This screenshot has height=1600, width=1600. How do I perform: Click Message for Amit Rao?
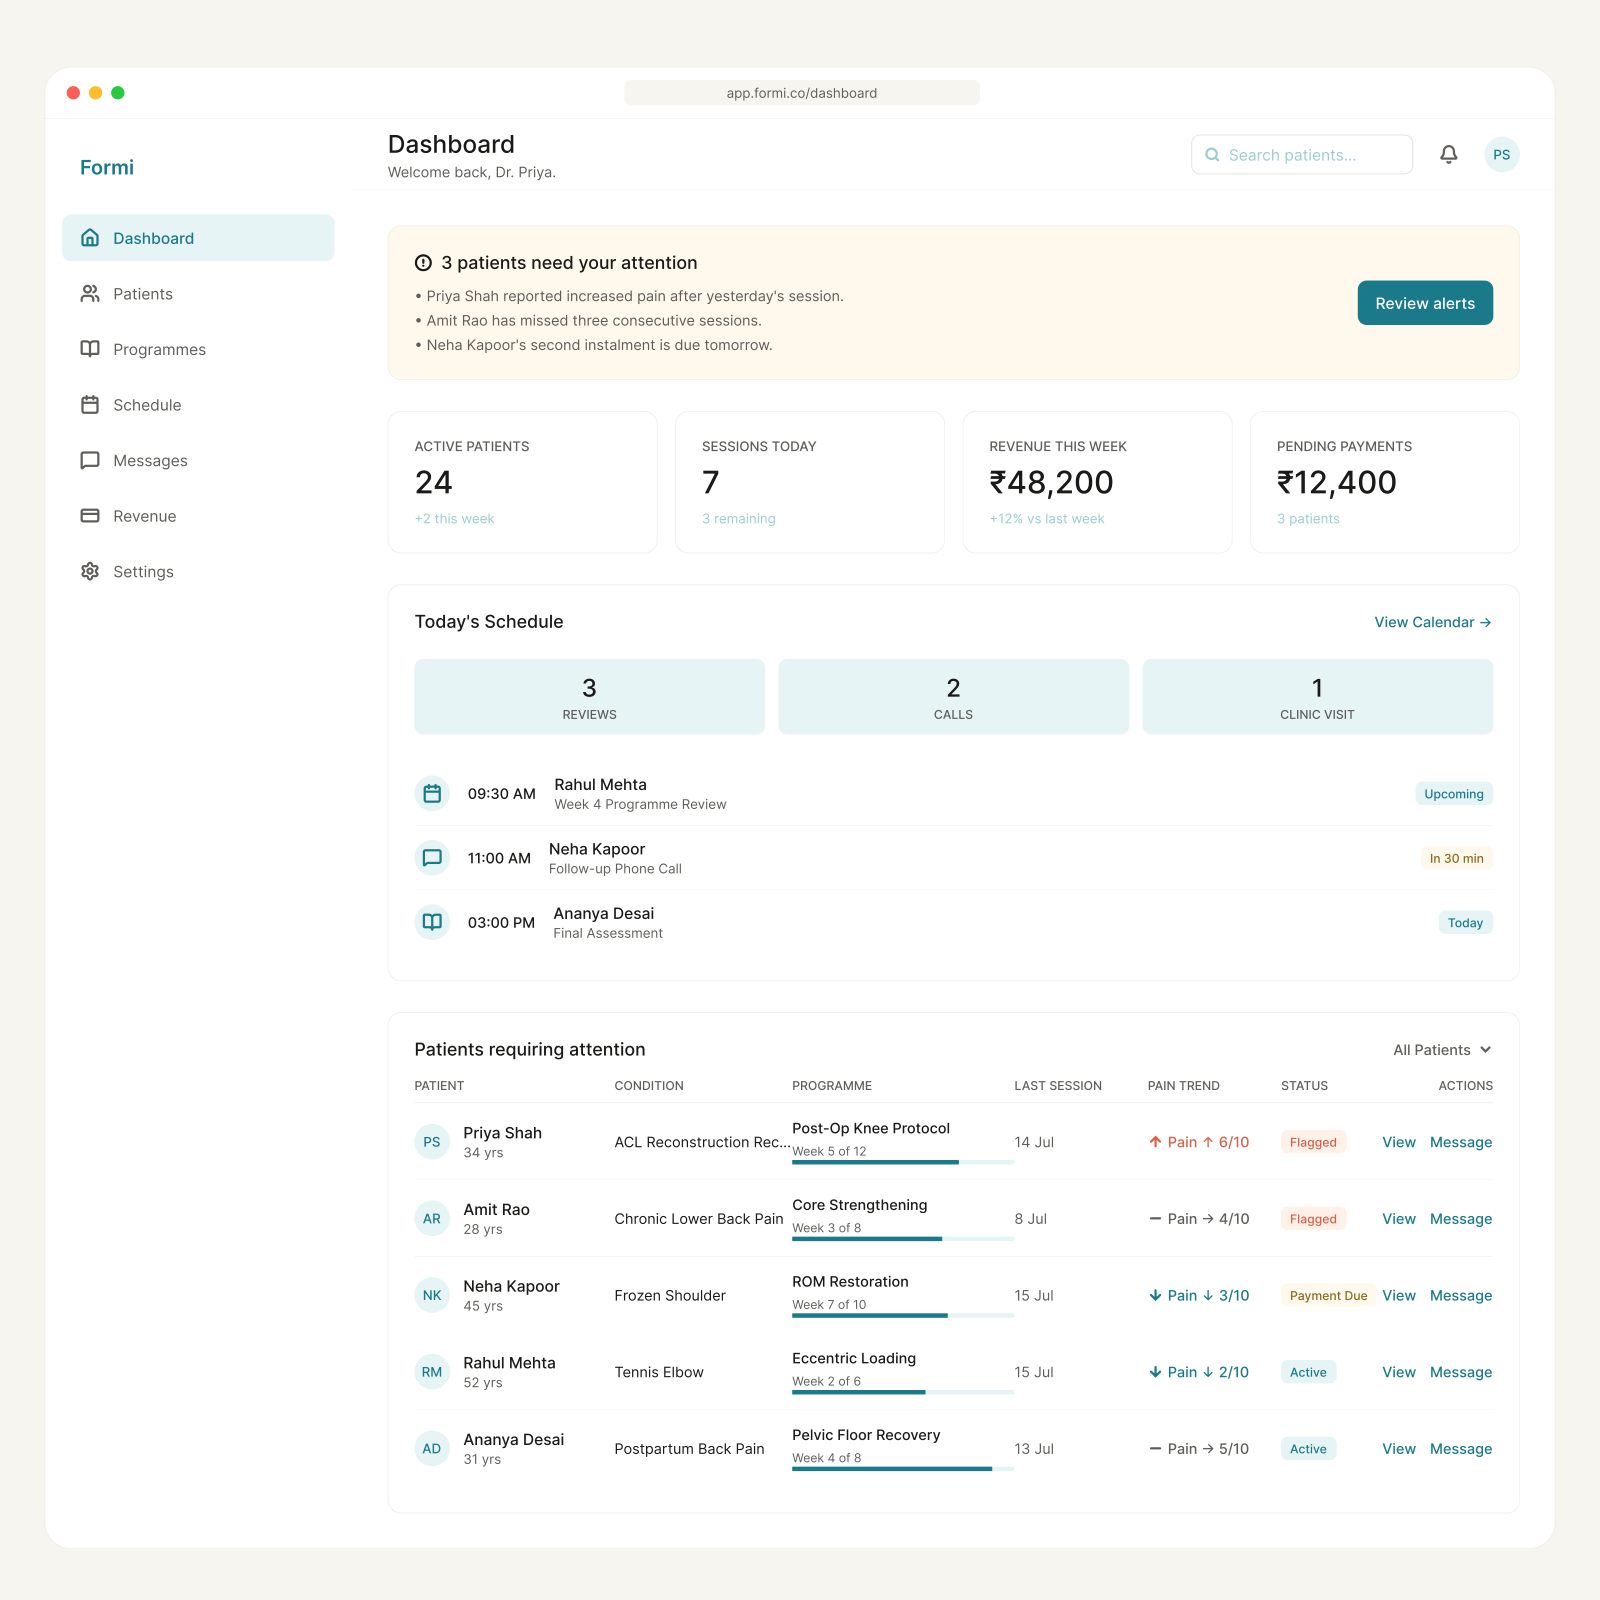click(x=1461, y=1219)
